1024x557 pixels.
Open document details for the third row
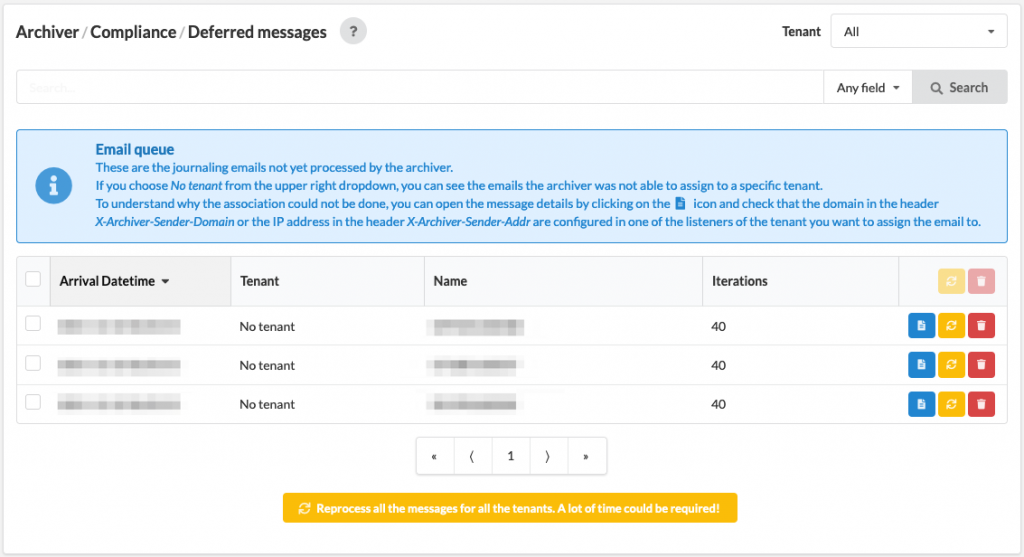pyautogui.click(x=921, y=404)
